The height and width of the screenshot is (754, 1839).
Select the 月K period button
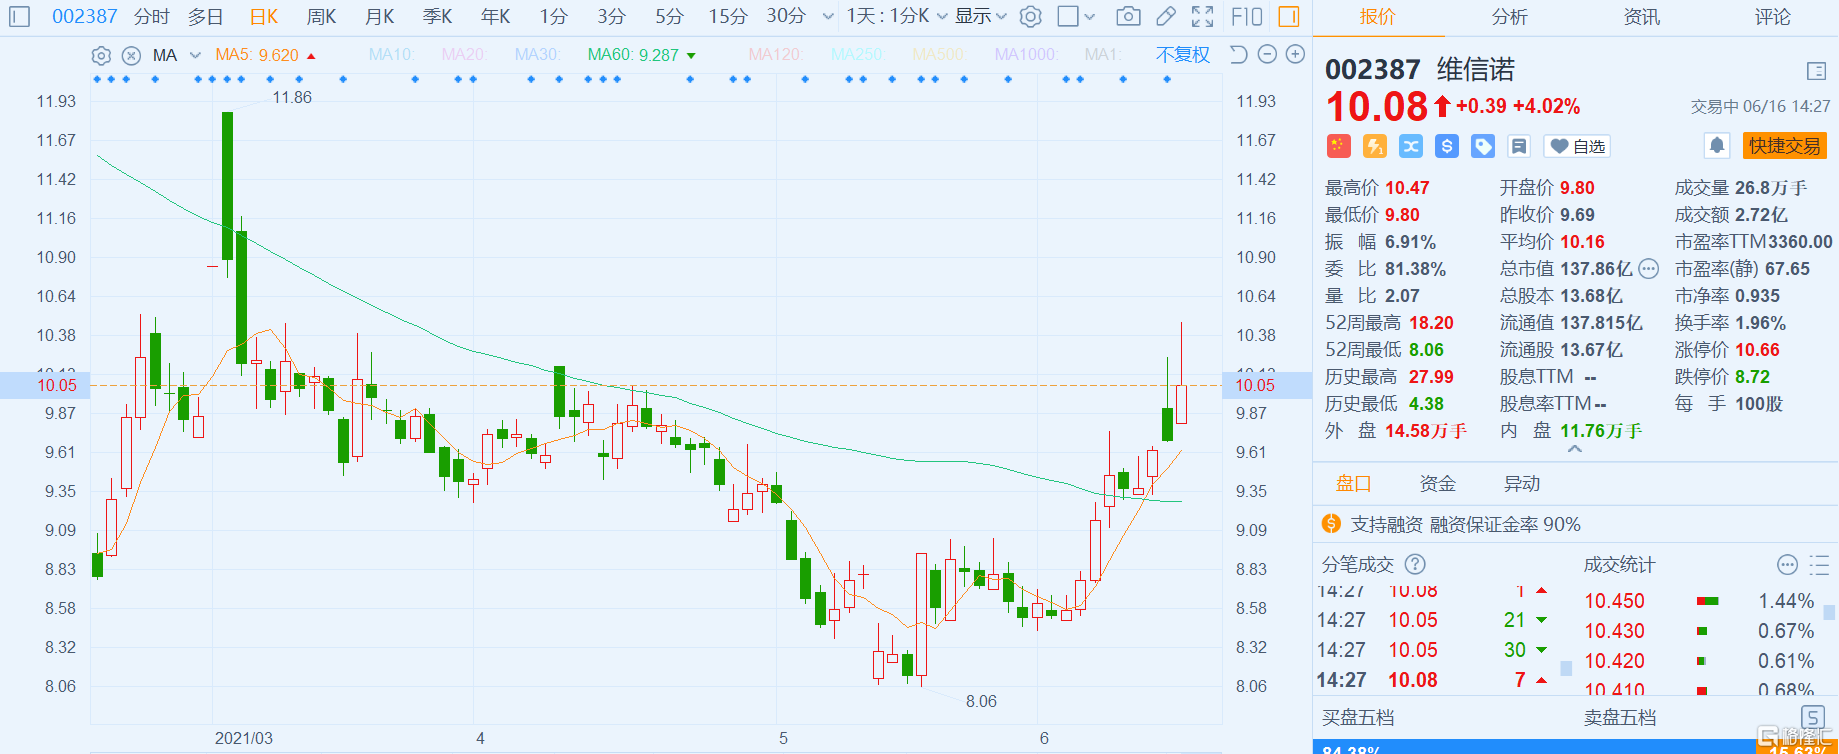click(x=380, y=16)
